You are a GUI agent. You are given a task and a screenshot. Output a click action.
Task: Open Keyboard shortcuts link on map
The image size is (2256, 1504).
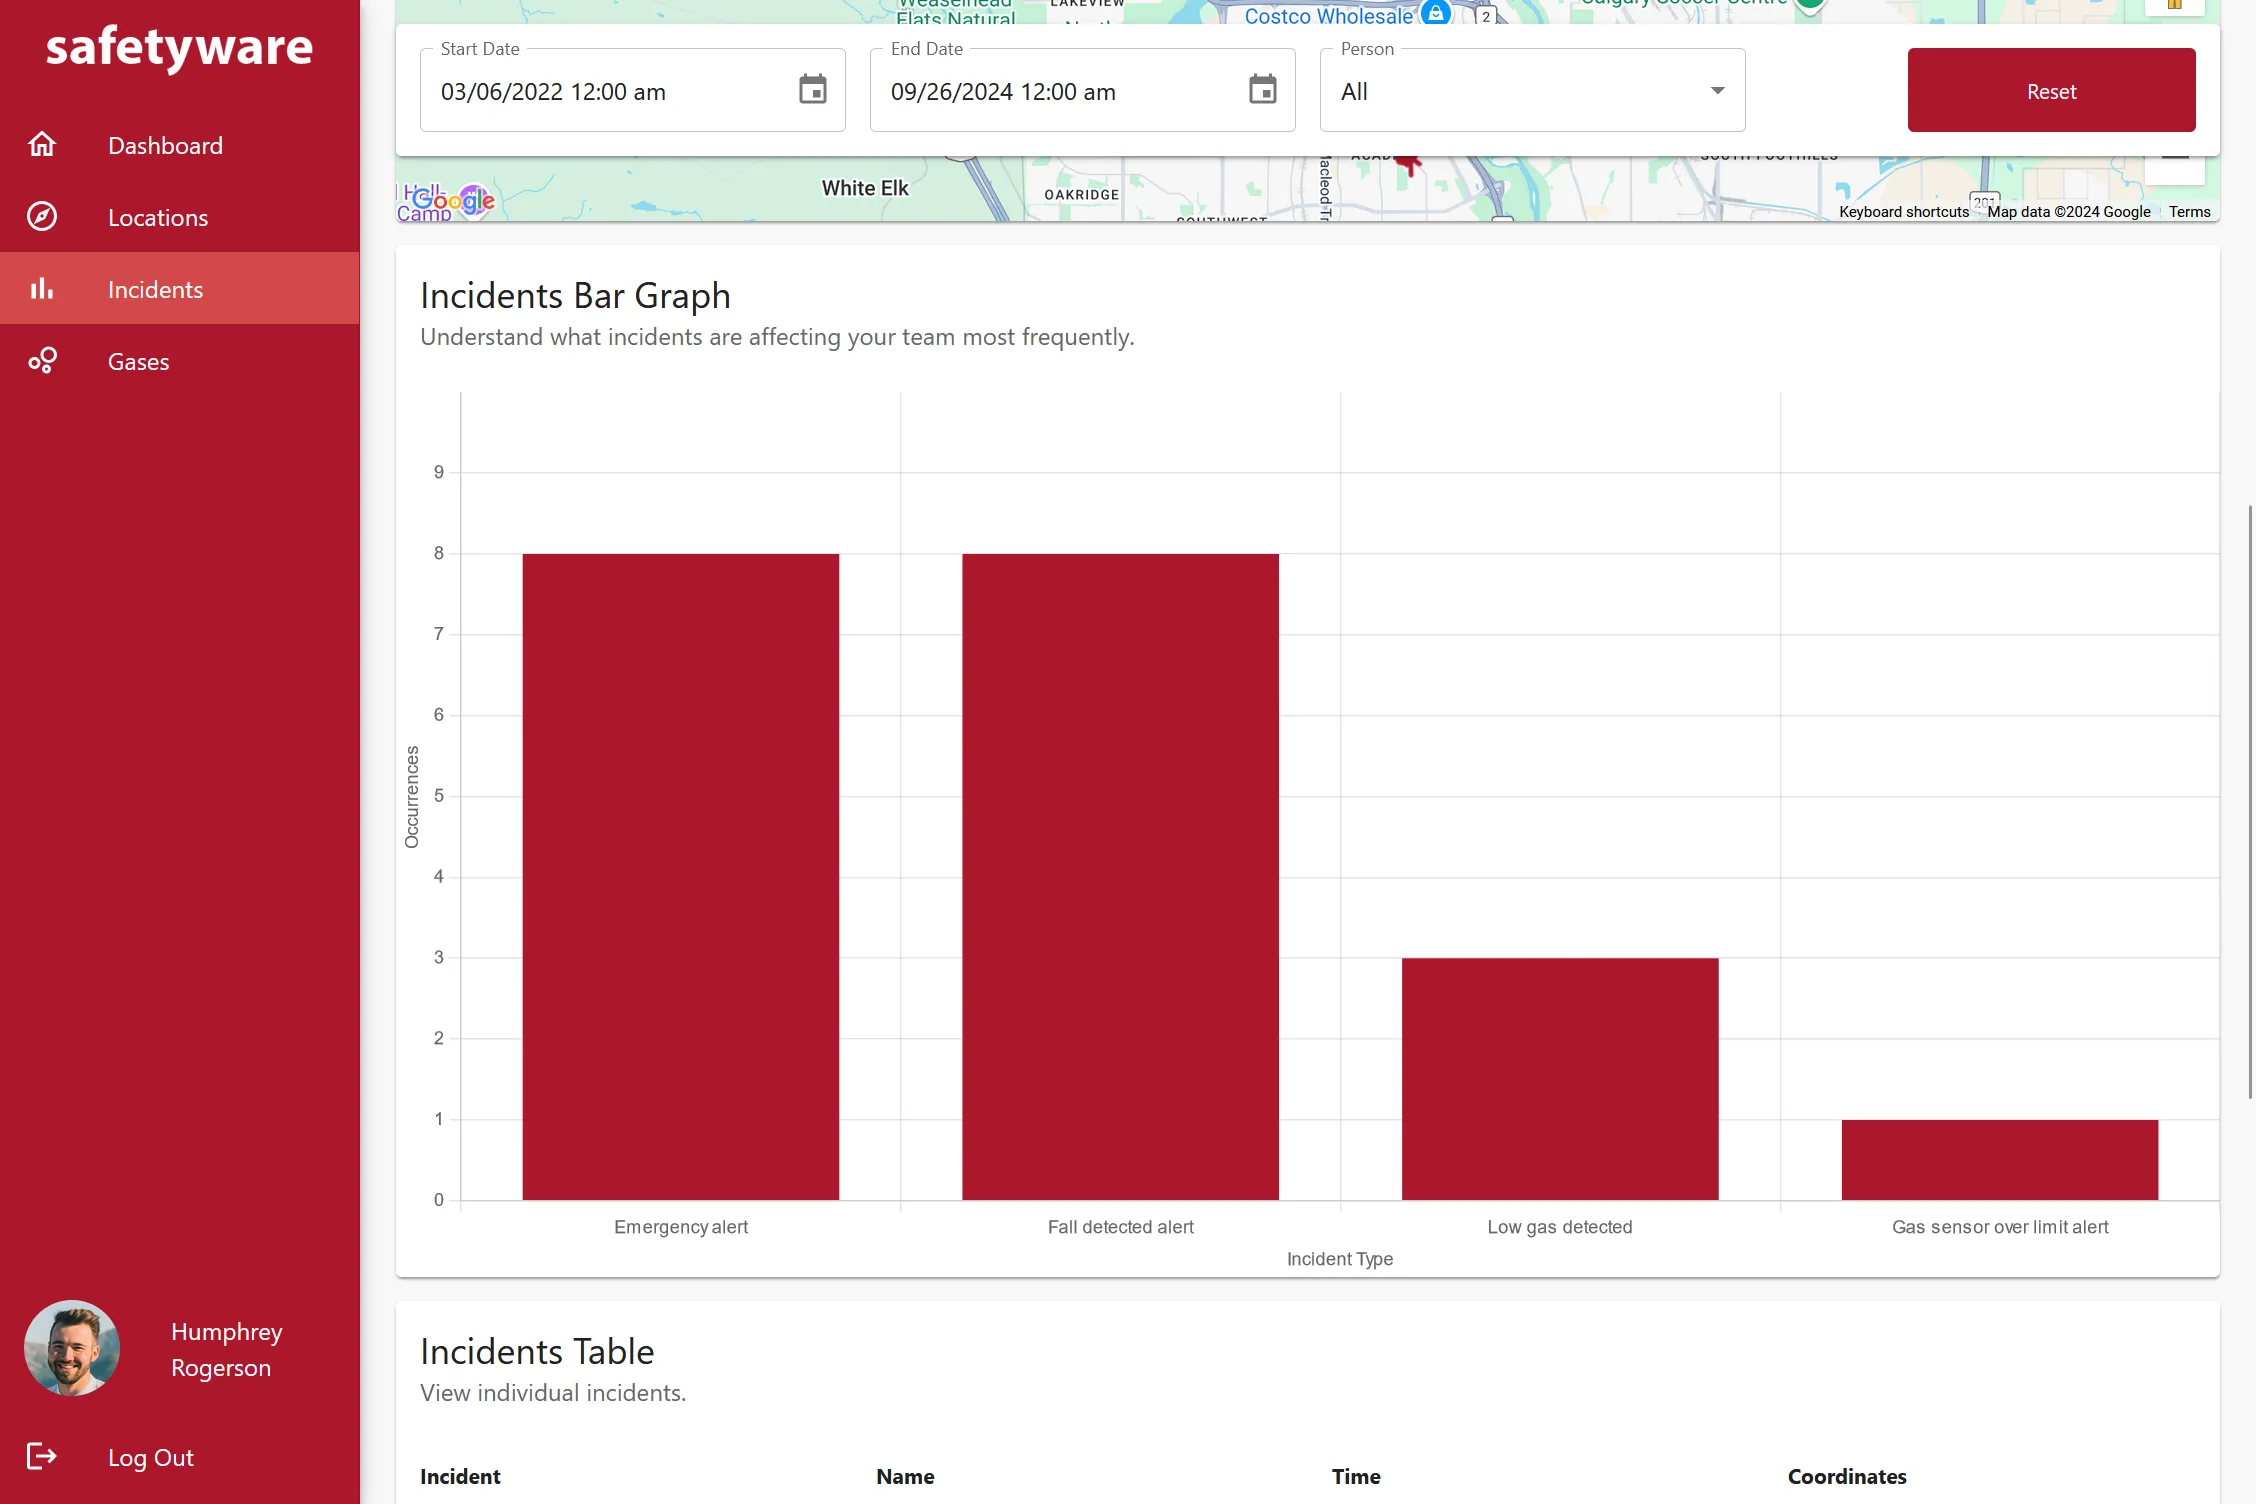pos(1904,212)
